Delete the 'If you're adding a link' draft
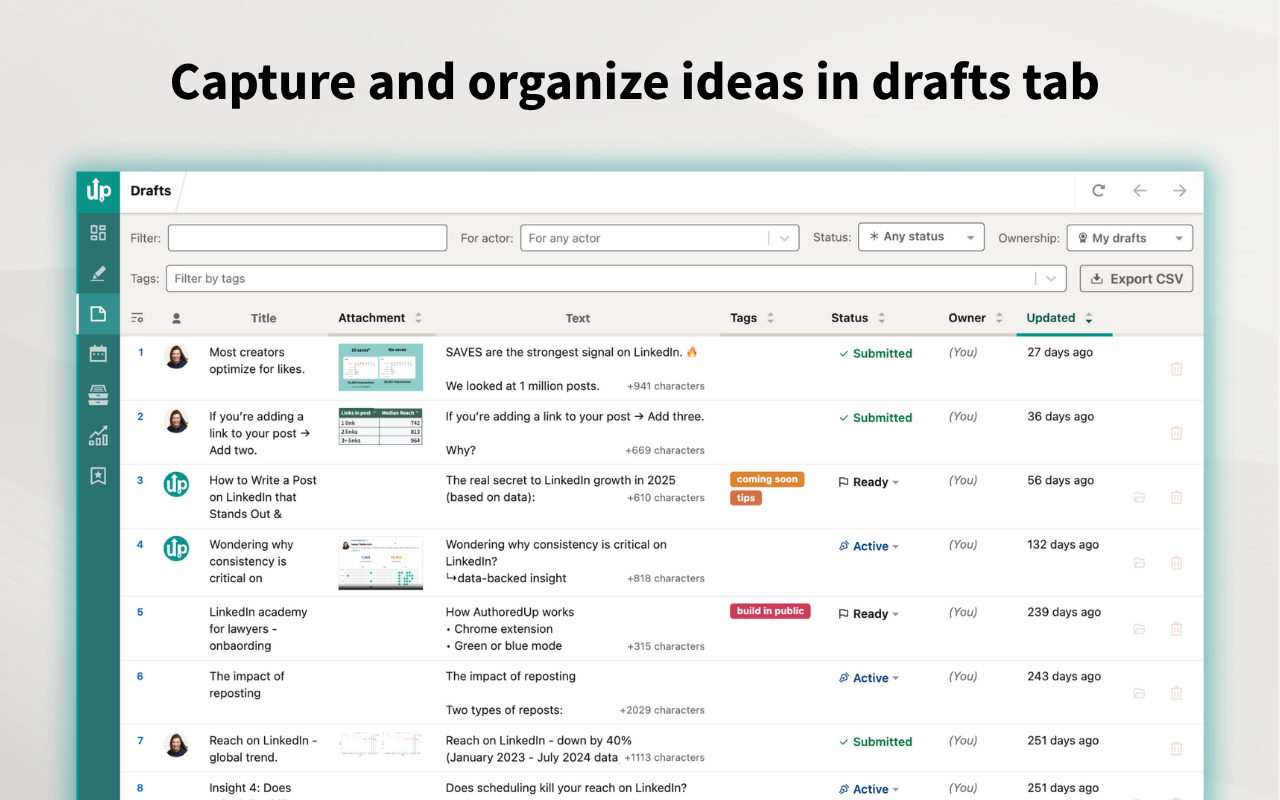Image resolution: width=1280 pixels, height=800 pixels. (1176, 433)
